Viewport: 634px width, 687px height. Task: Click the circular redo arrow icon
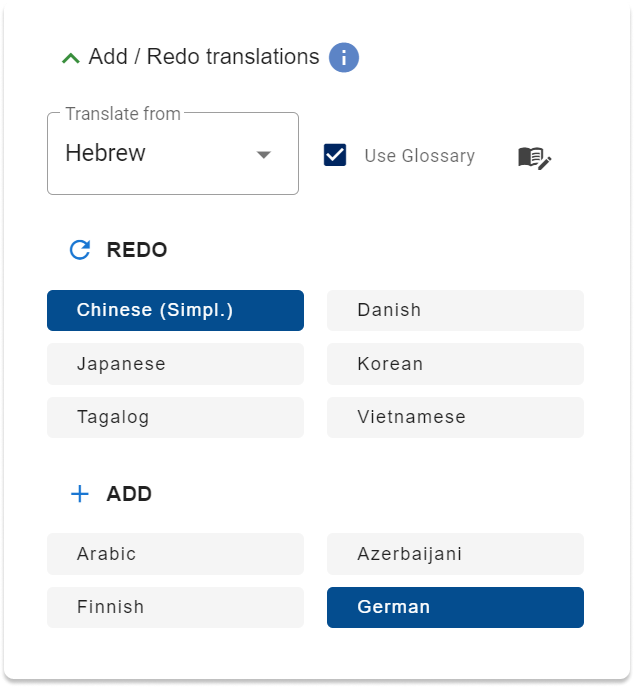point(80,250)
